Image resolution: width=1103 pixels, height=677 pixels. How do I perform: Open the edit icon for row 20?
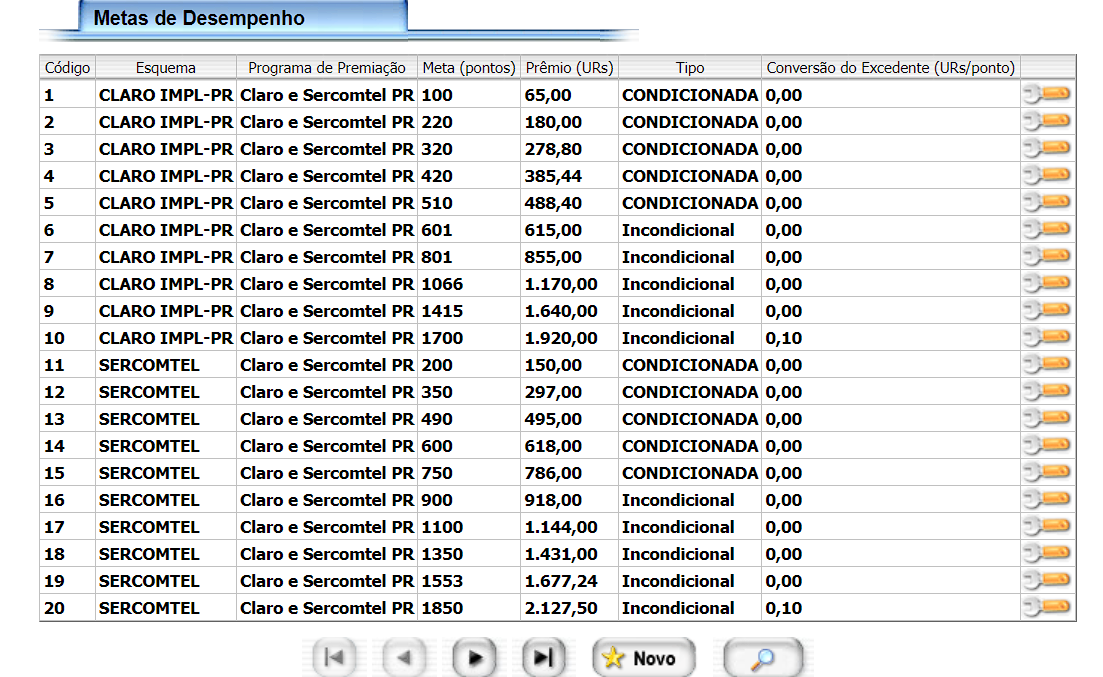click(x=1047, y=607)
